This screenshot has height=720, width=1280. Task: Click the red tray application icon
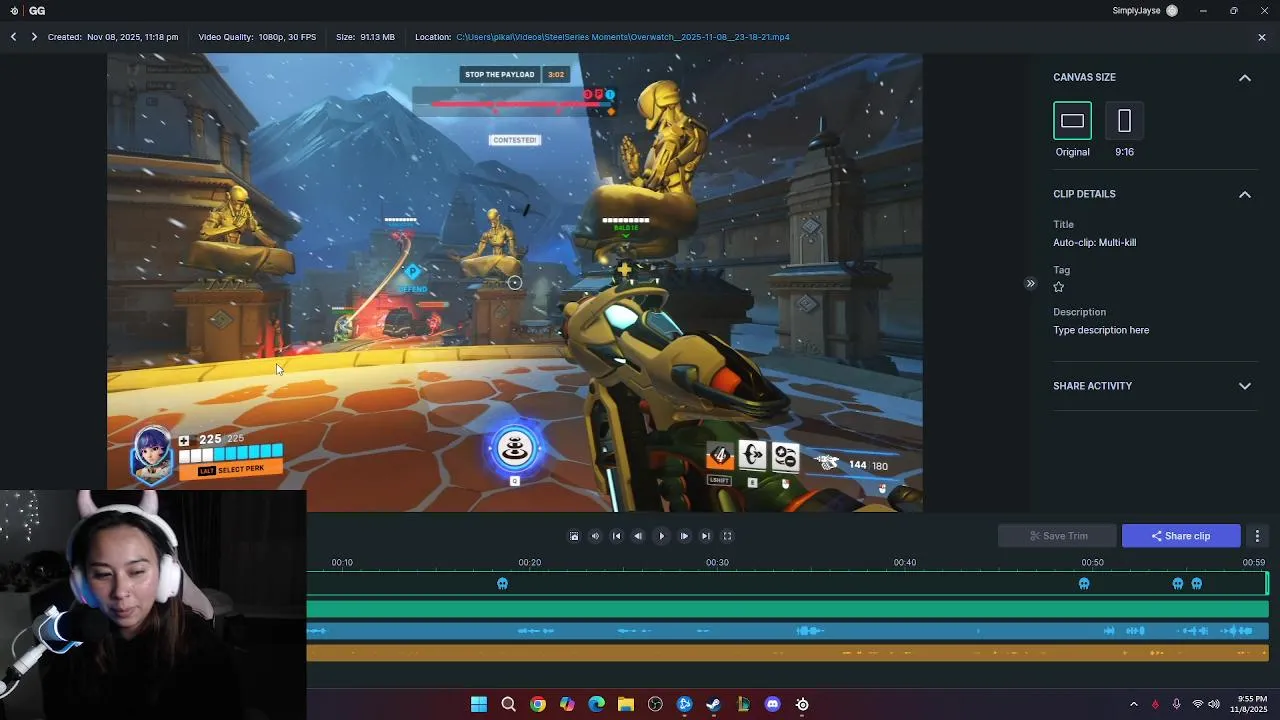click(1156, 704)
